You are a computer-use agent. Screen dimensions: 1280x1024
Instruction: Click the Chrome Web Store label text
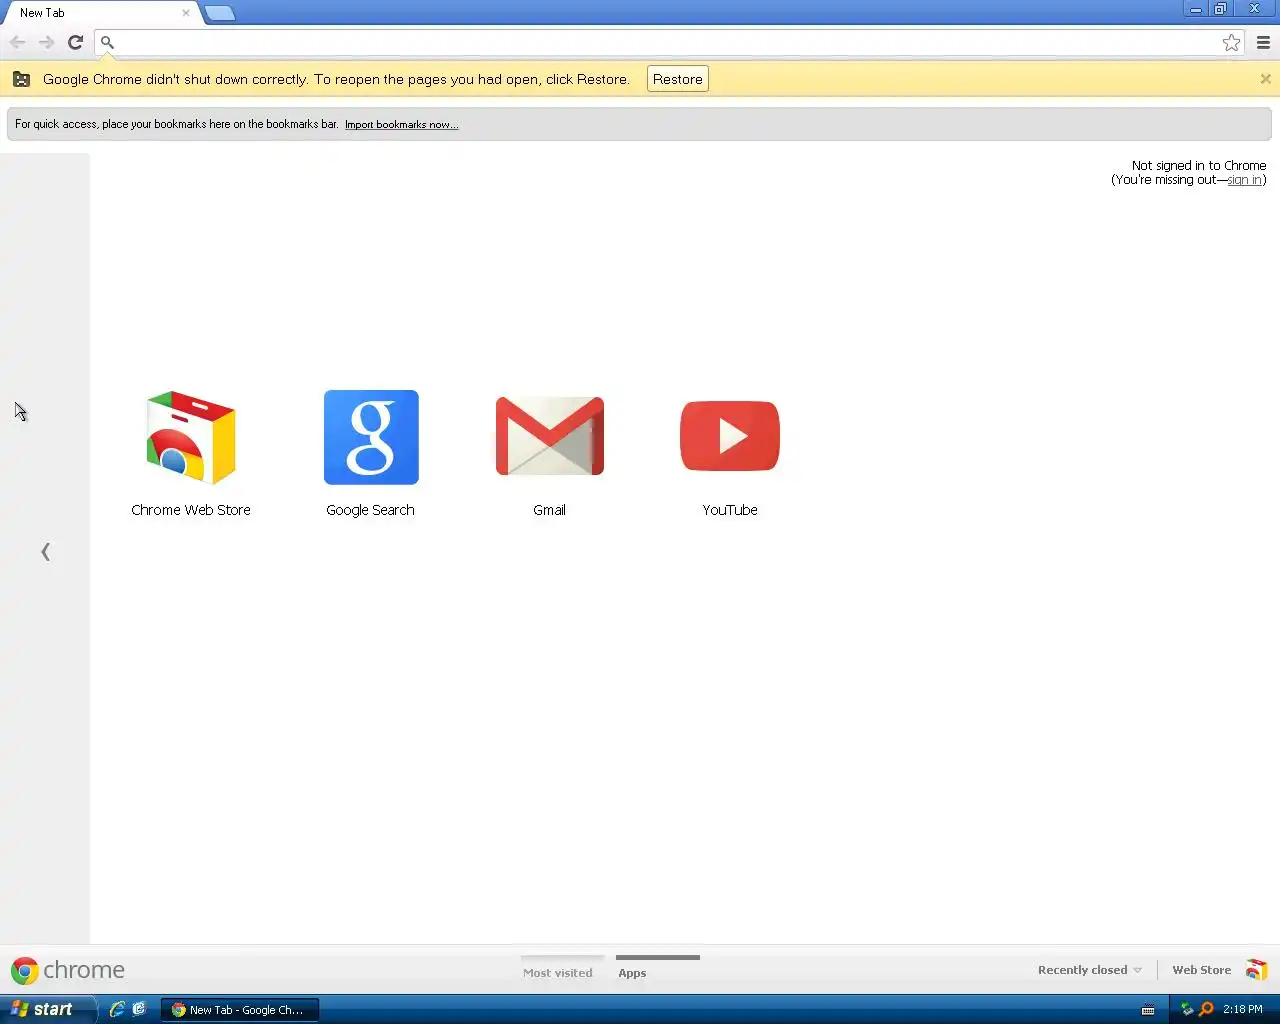191,510
